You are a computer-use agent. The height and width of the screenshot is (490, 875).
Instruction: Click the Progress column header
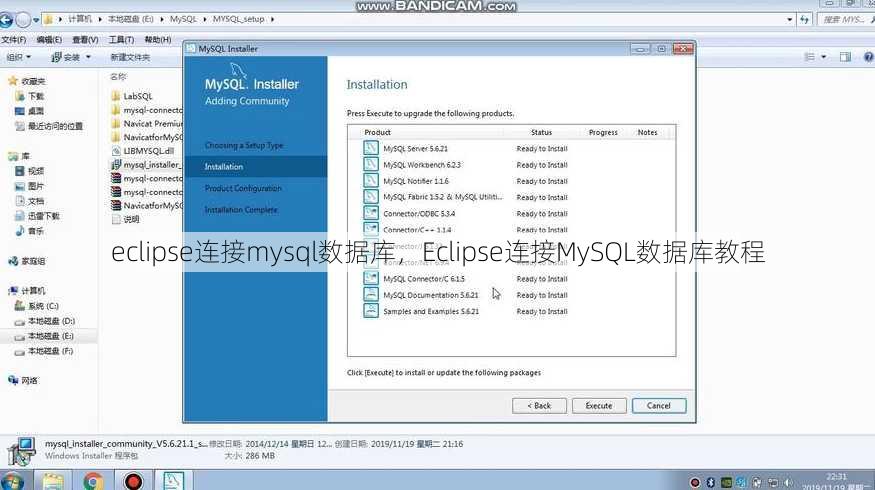(x=603, y=132)
